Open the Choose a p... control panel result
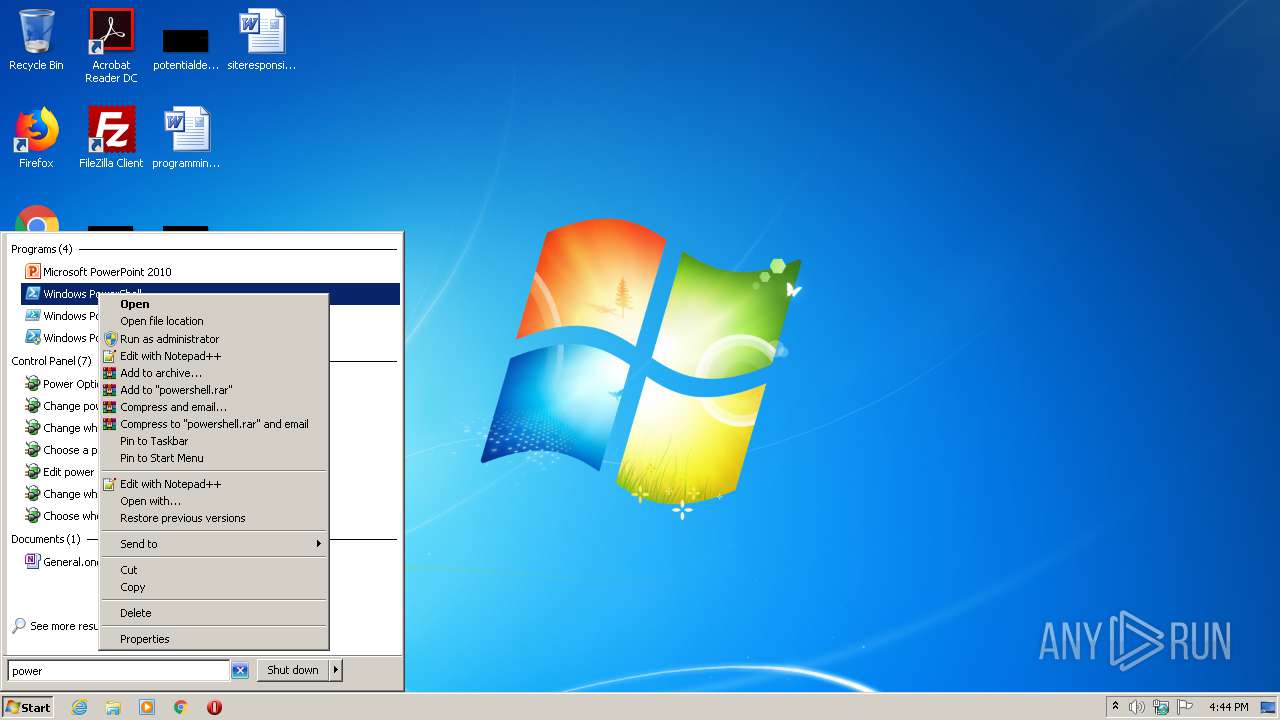This screenshot has width=1280, height=720. point(61,450)
